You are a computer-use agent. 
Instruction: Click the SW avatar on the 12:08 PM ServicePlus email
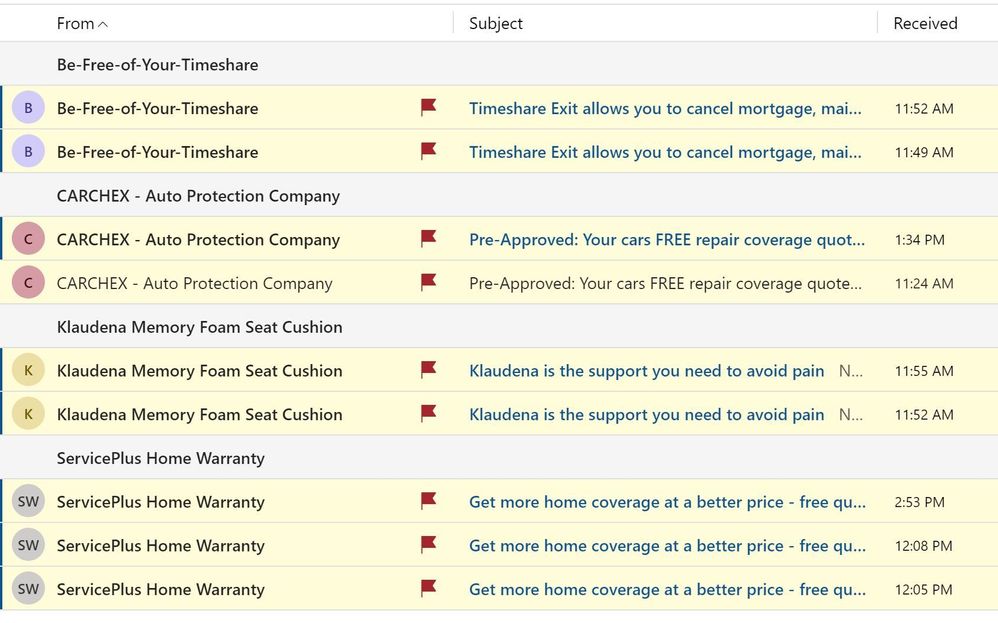coord(28,545)
